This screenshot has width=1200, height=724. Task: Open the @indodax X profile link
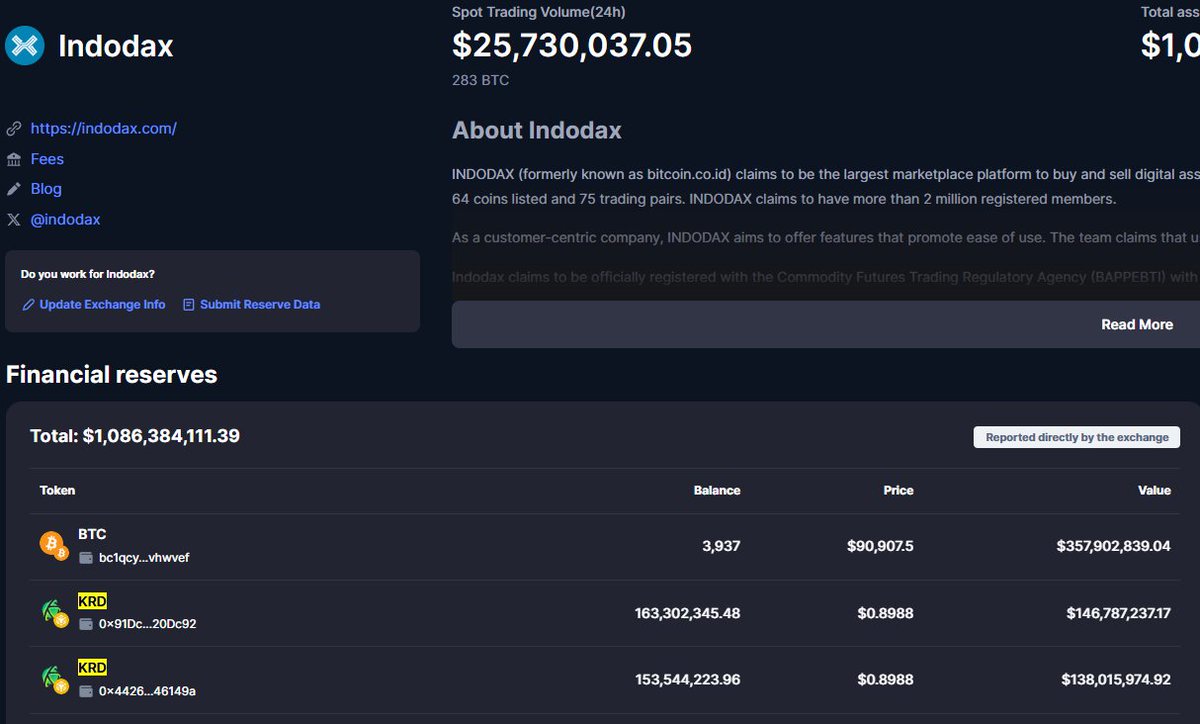pyautogui.click(x=66, y=219)
